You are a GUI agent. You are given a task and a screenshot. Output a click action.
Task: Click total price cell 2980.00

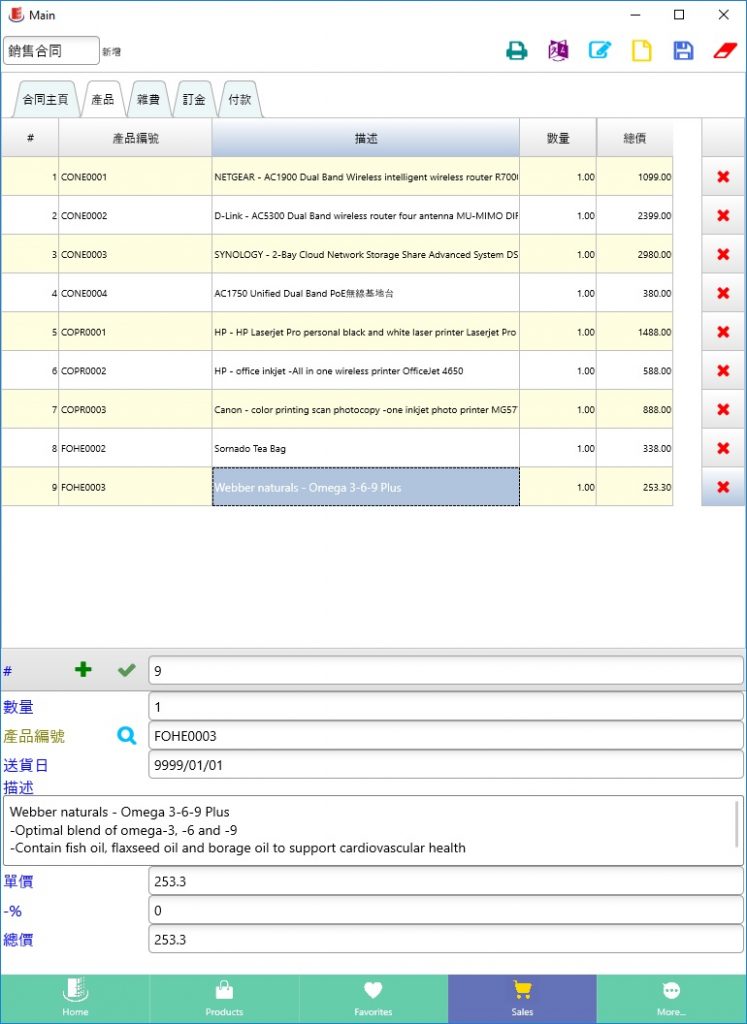click(635, 254)
